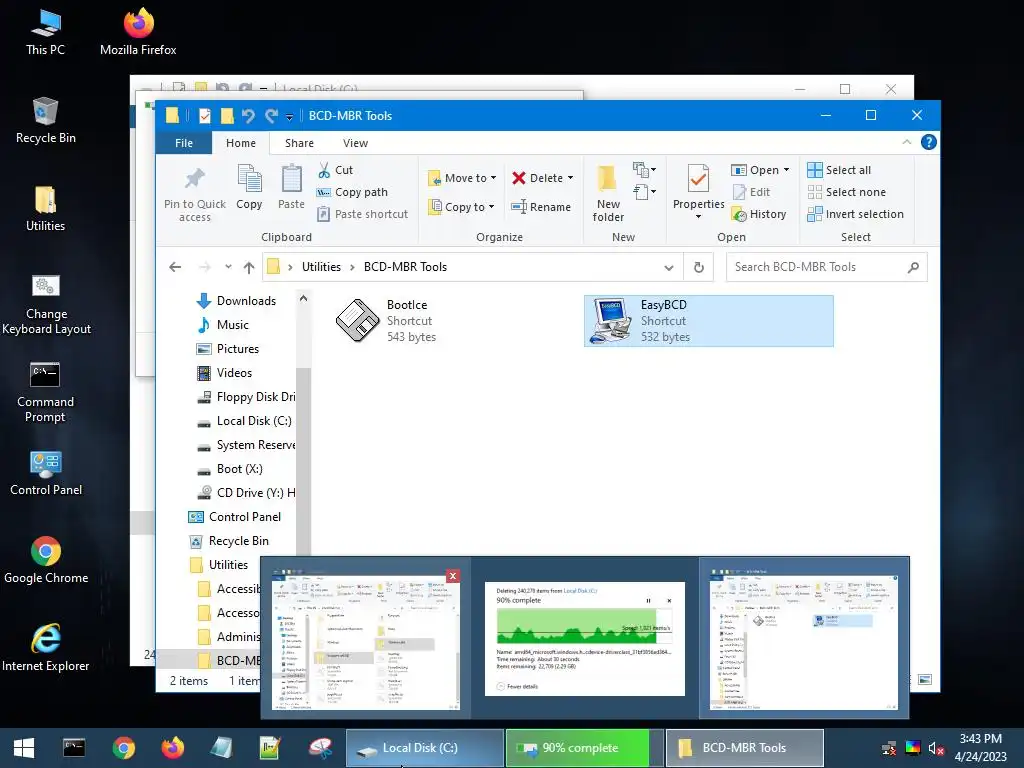Select Local Disk (C:) in navigation pane

pos(244,421)
